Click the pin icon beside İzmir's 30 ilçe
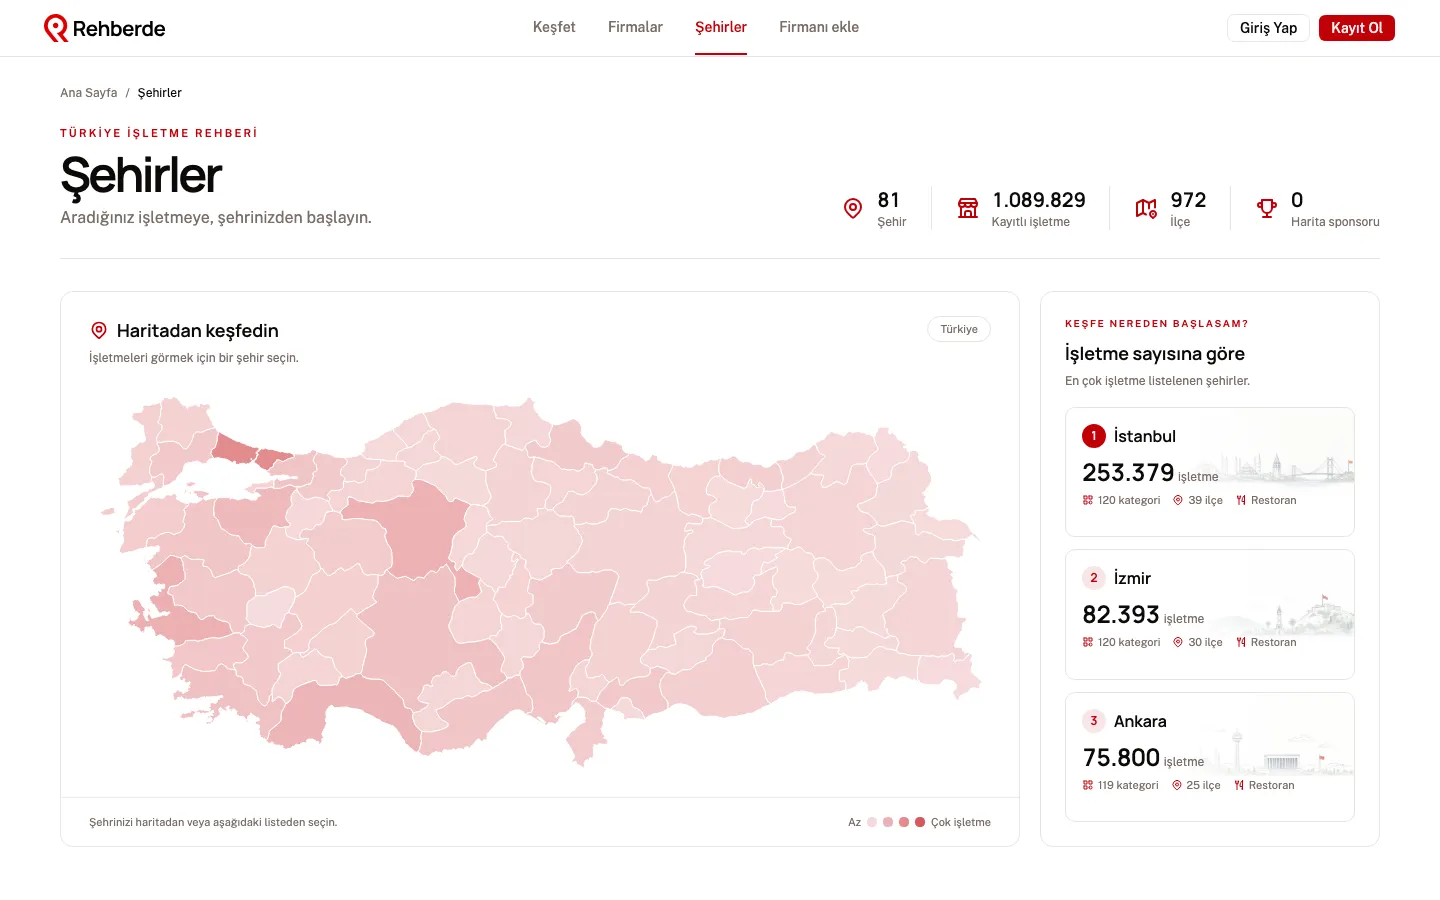This screenshot has width=1440, height=900. [x=1178, y=642]
